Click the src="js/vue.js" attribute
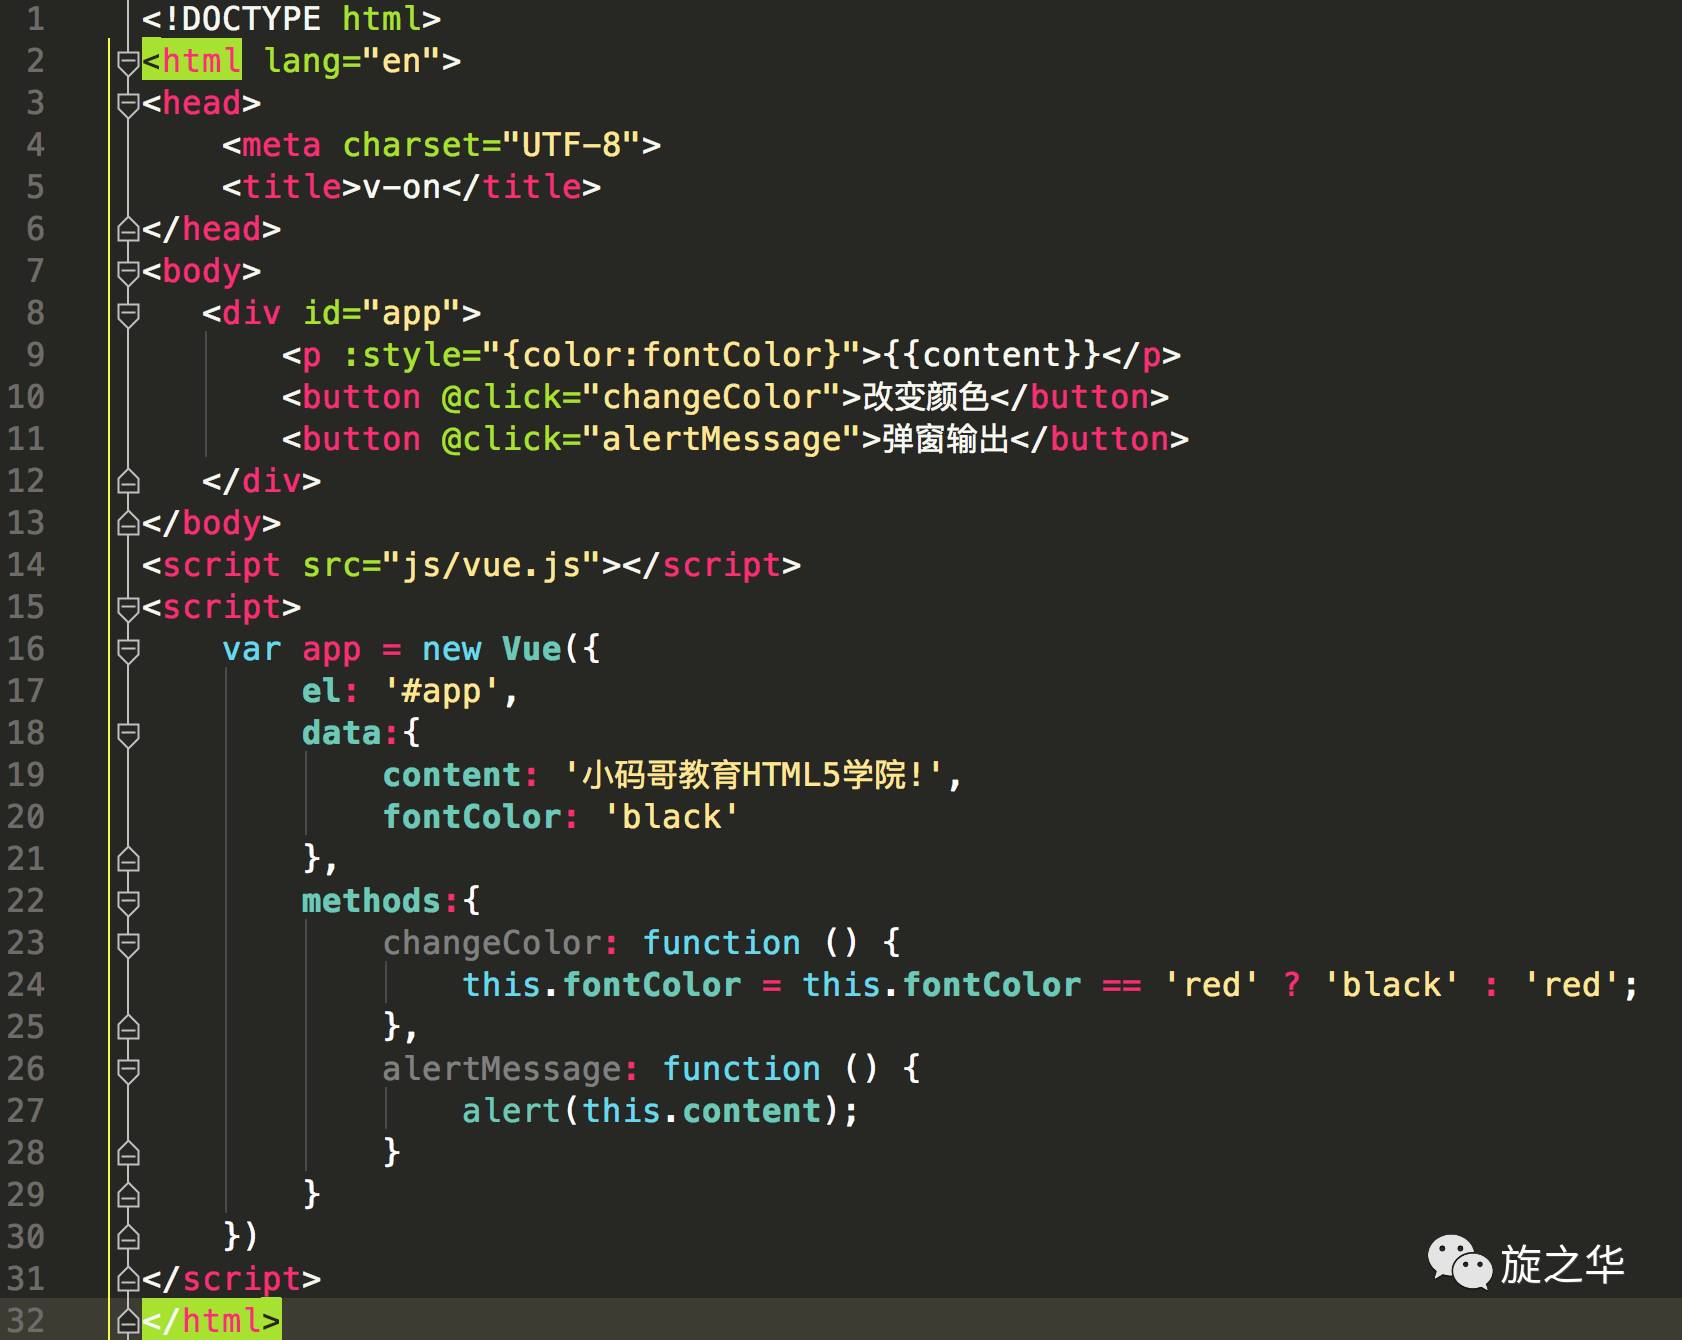 452,565
